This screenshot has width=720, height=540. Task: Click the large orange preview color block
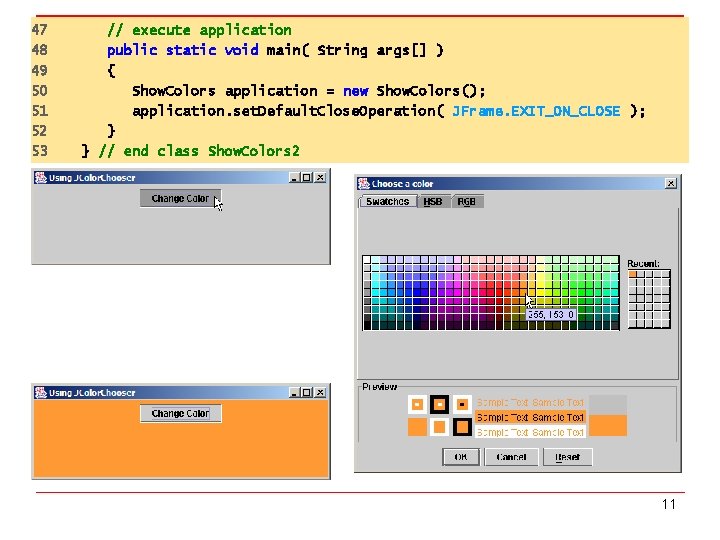click(x=608, y=426)
